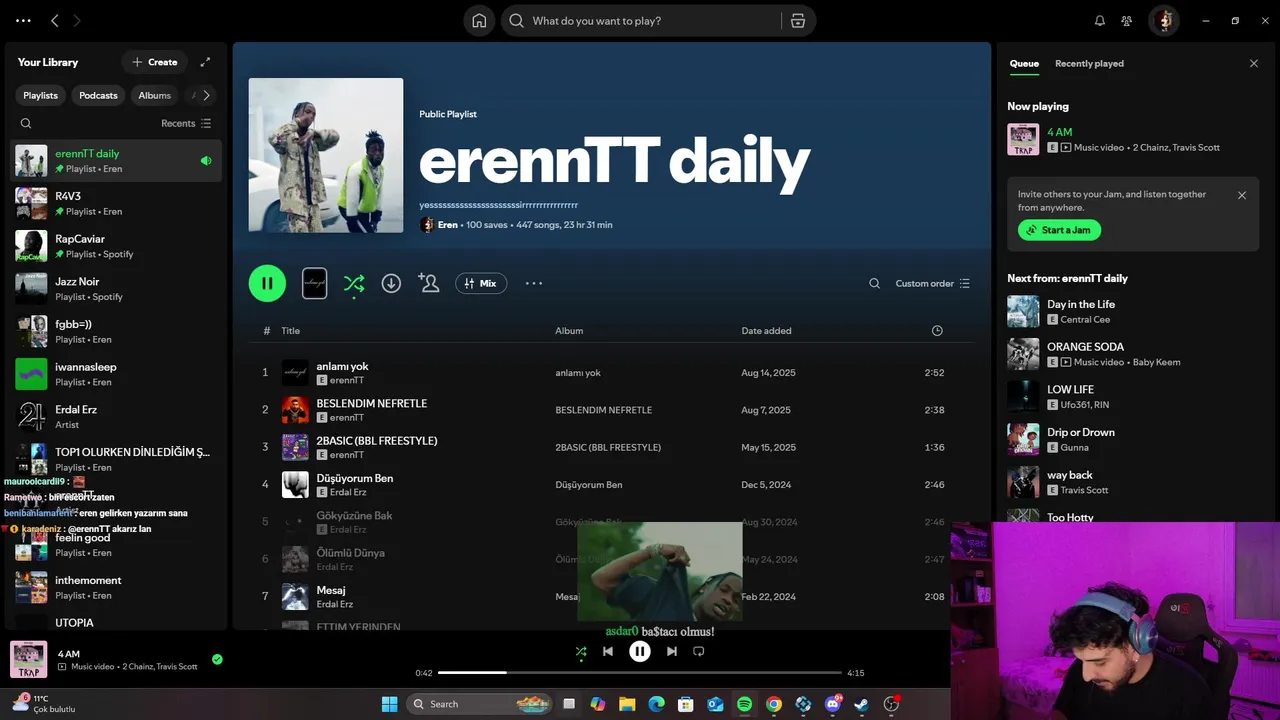This screenshot has width=1280, height=720.
Task: Filter library by Playlists
Action: click(41, 95)
